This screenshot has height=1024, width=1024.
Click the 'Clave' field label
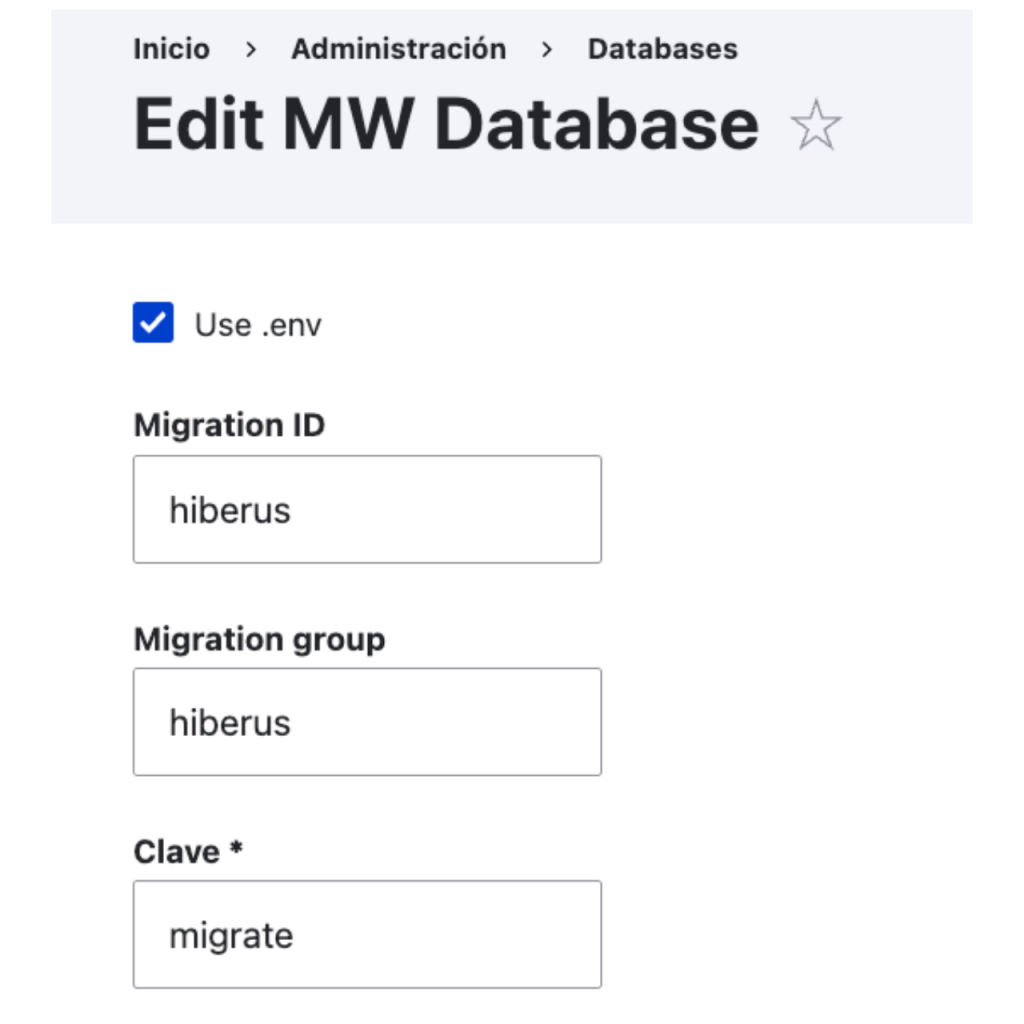(x=176, y=852)
